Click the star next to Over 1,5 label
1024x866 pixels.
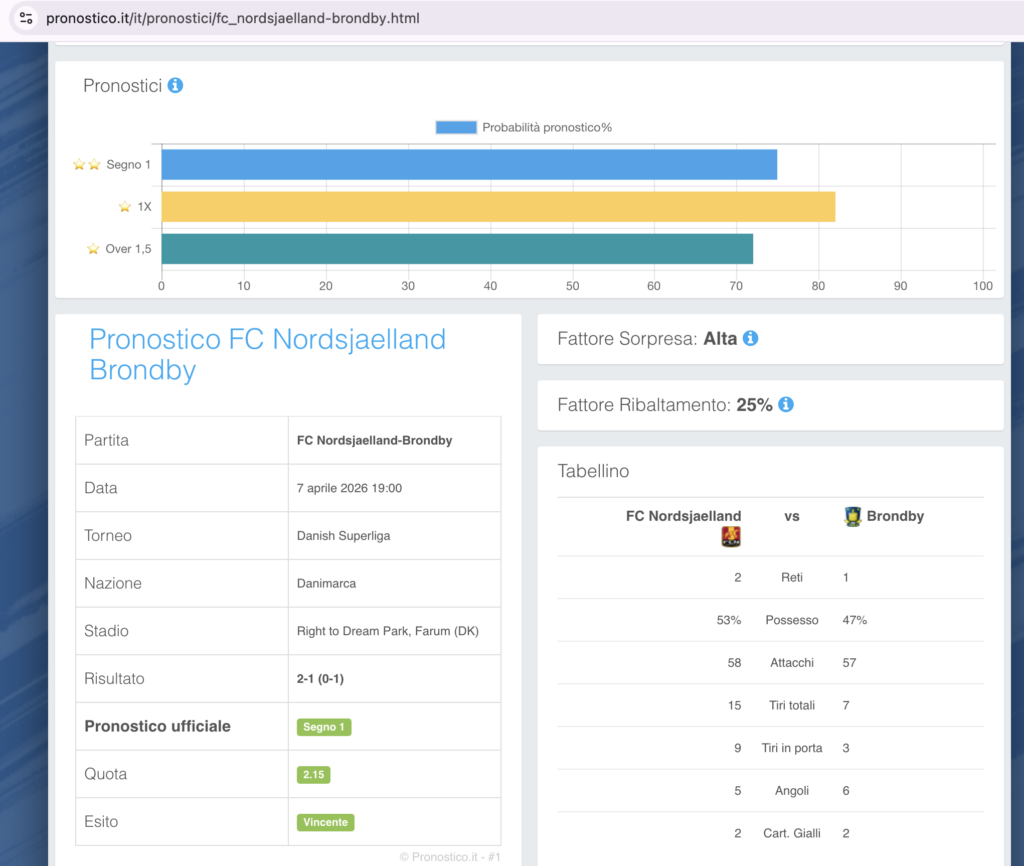coord(93,249)
